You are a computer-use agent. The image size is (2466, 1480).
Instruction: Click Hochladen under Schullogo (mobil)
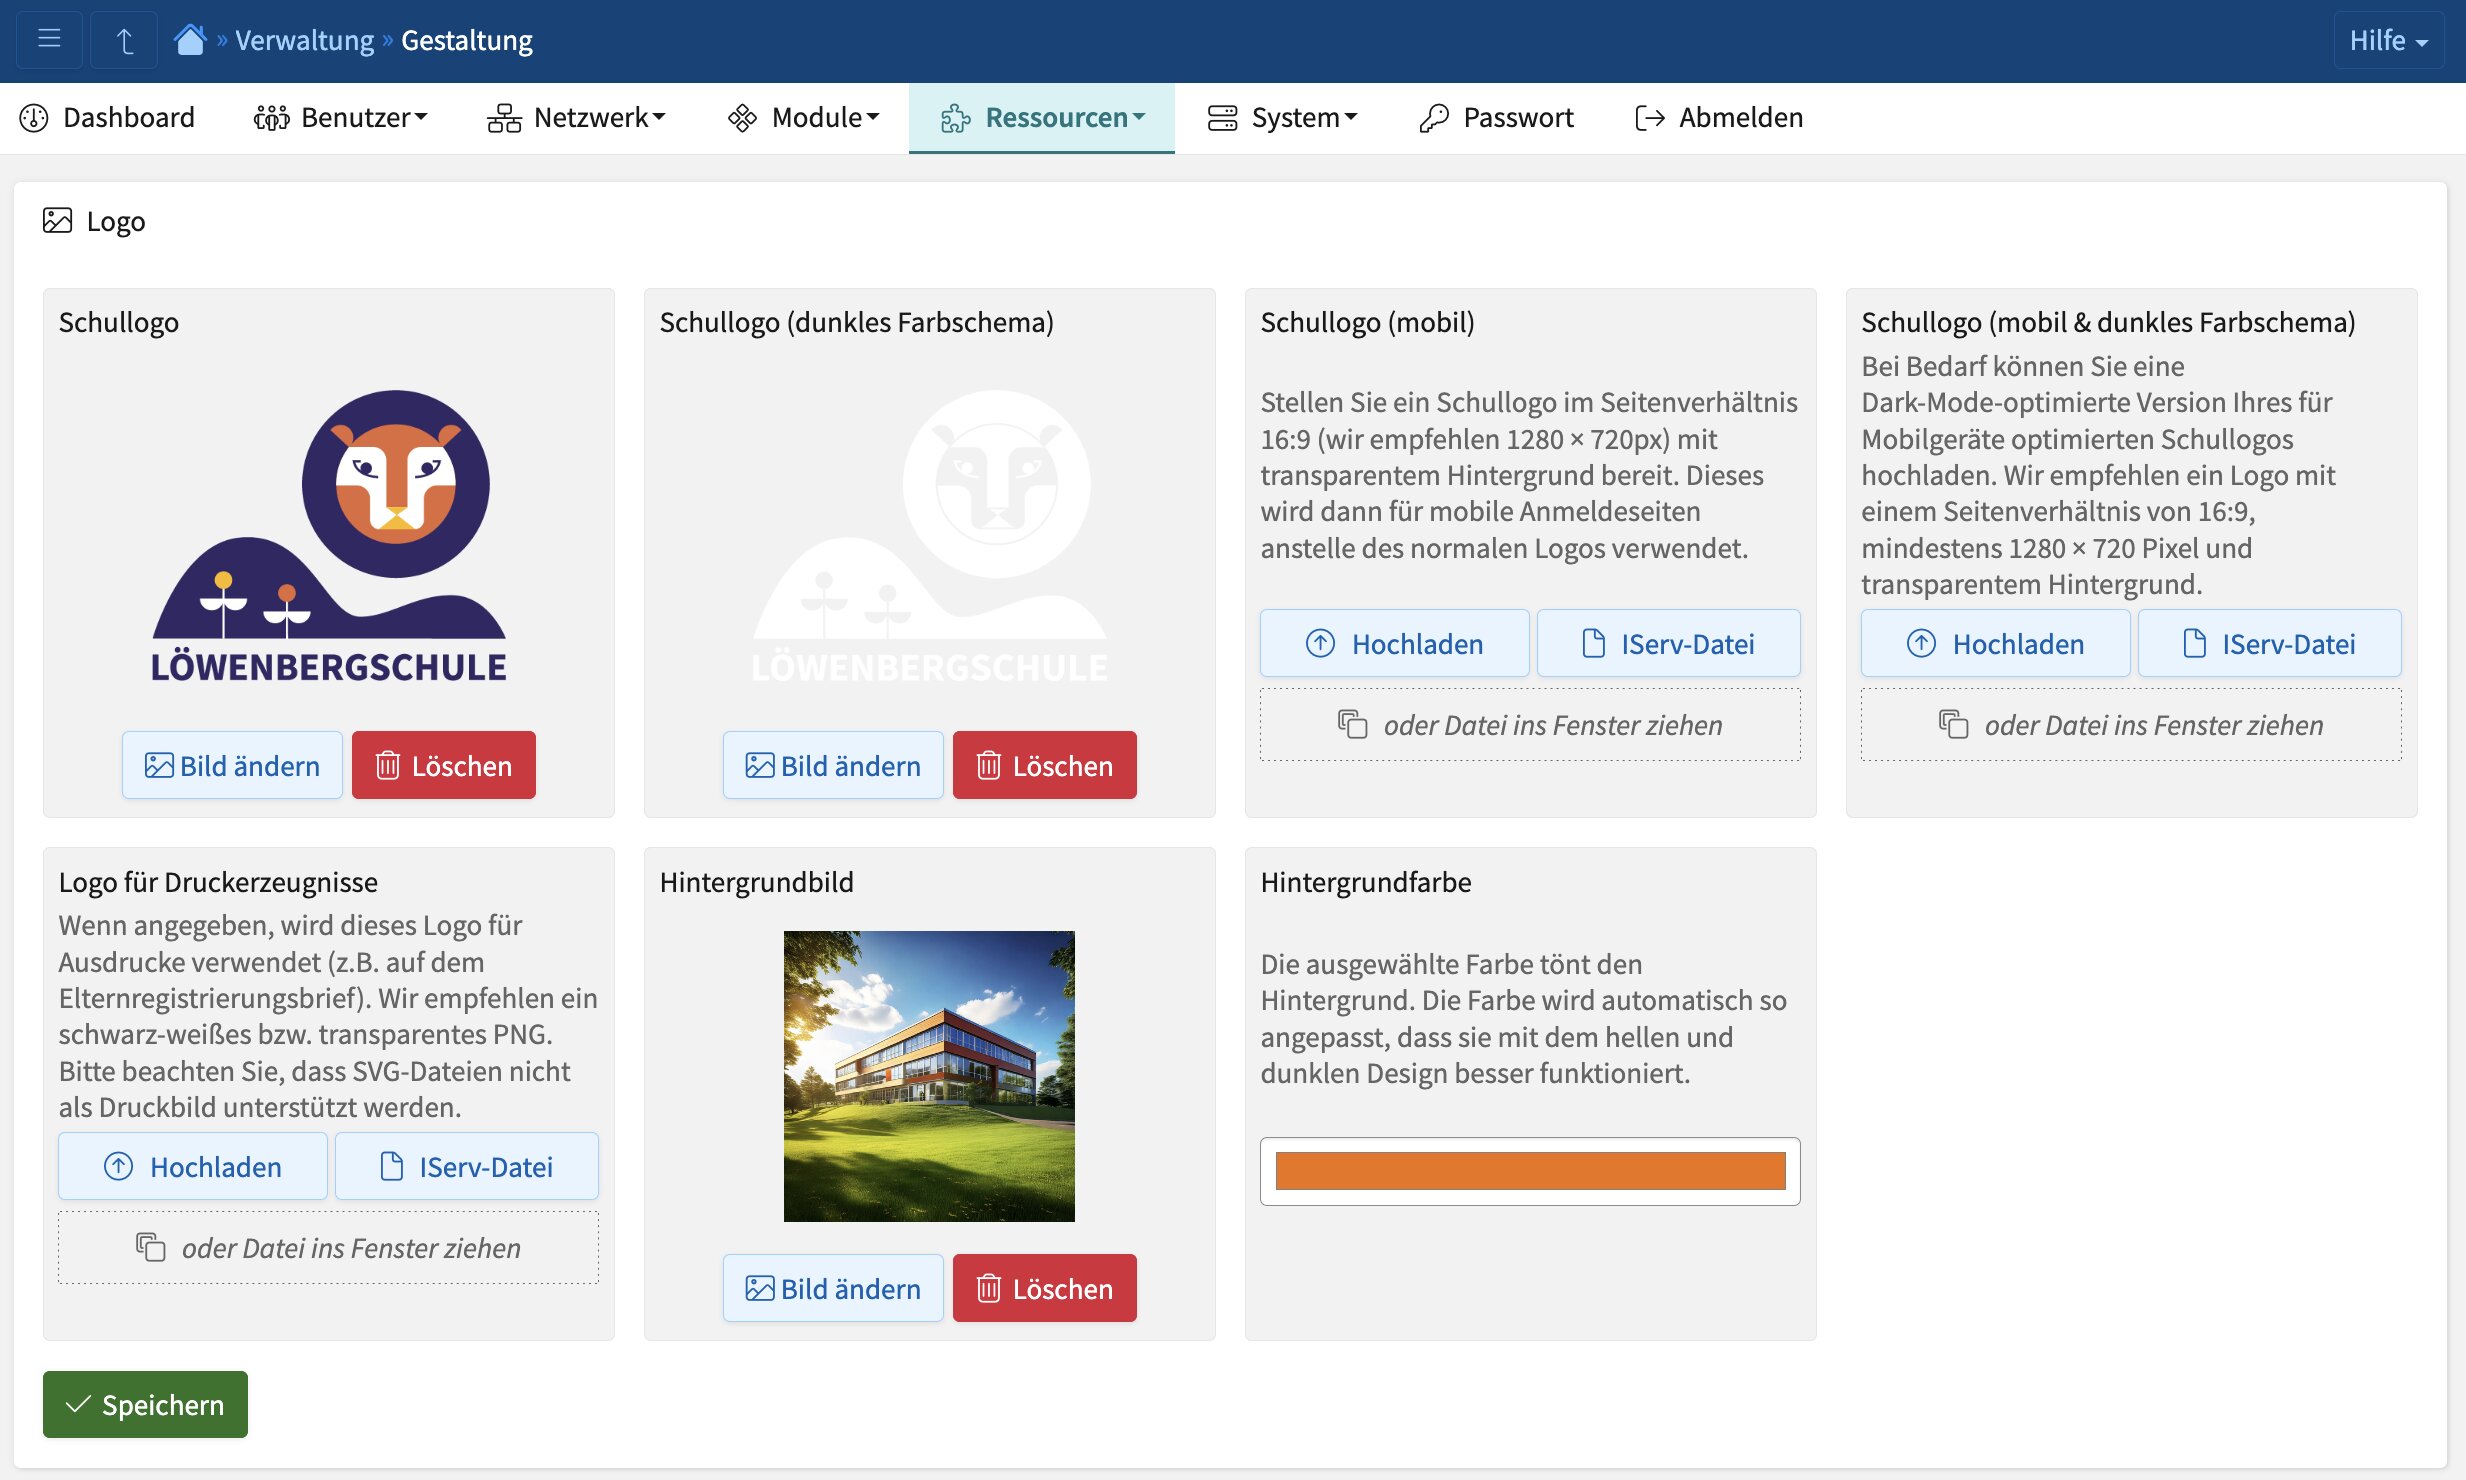(x=1394, y=643)
